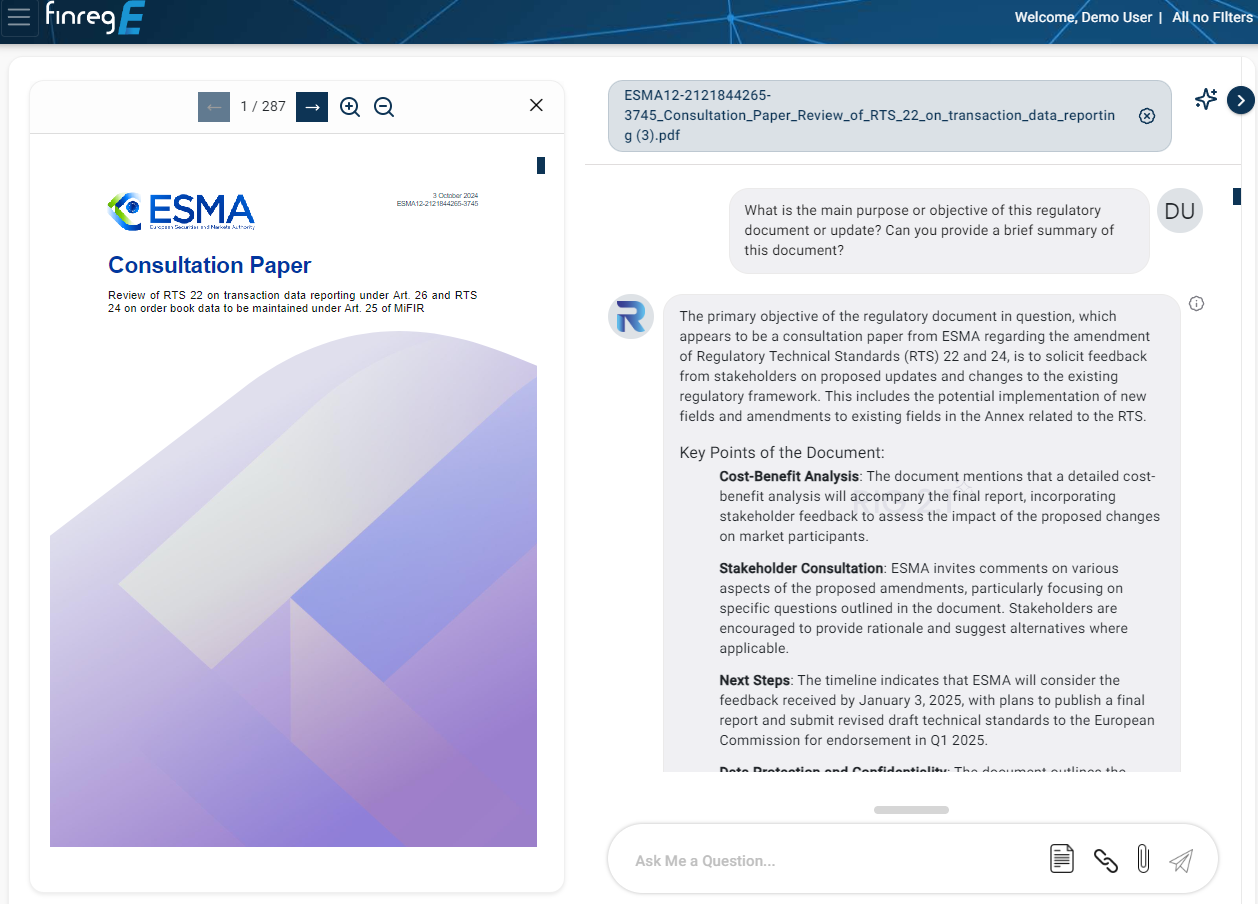Viewport: 1258px width, 904px height.
Task: Click the link icon in chat input
Action: (1105, 860)
